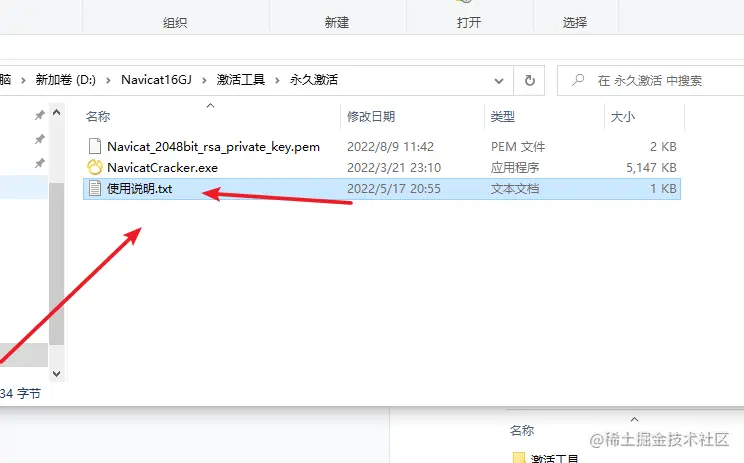The height and width of the screenshot is (463, 744).
Task: Click the PEM 文件 type cell
Action: tap(518, 147)
